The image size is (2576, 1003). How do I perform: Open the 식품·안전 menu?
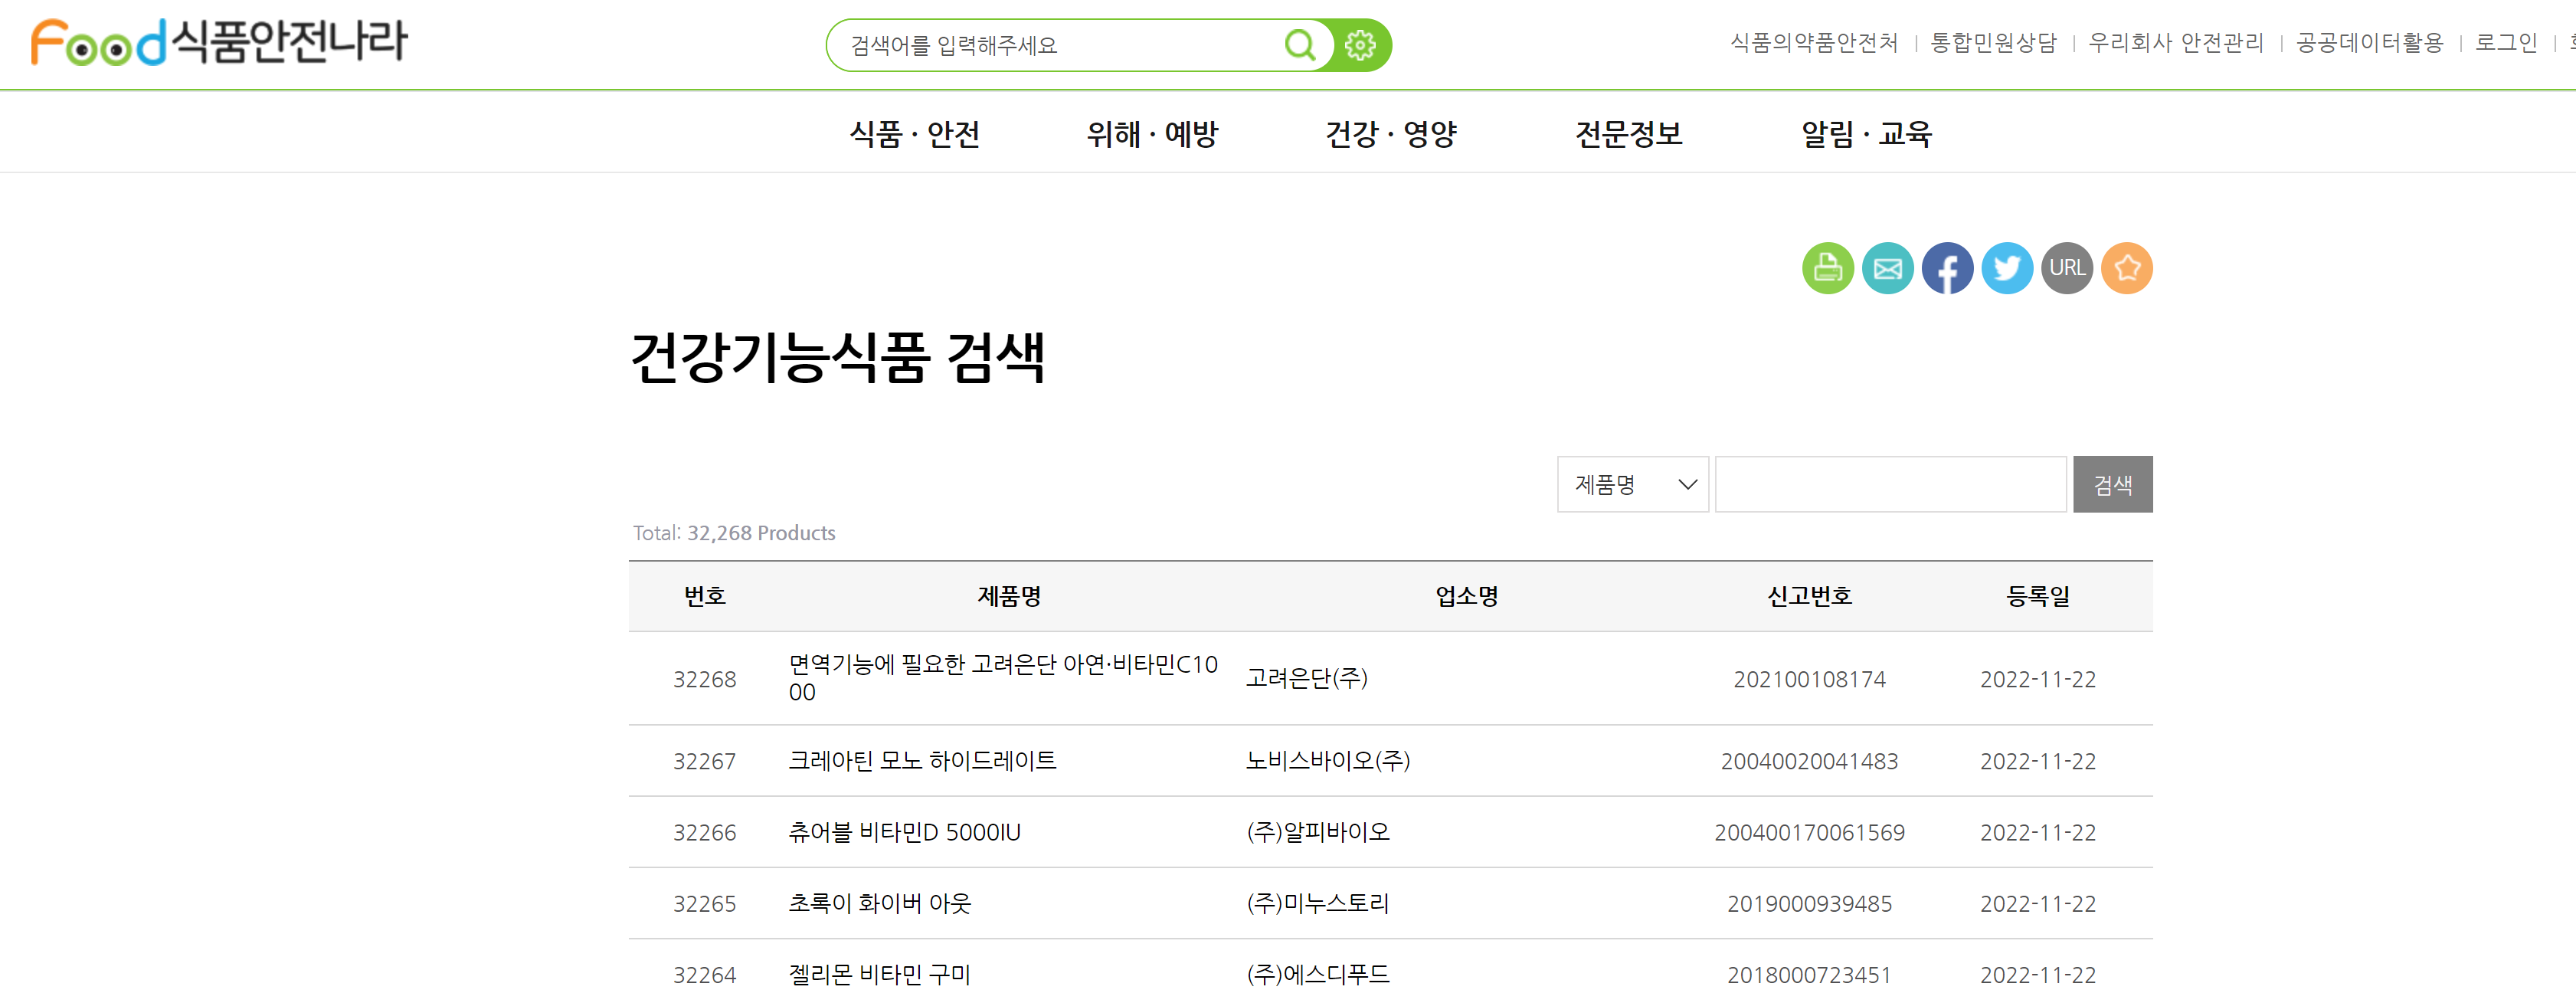[914, 134]
